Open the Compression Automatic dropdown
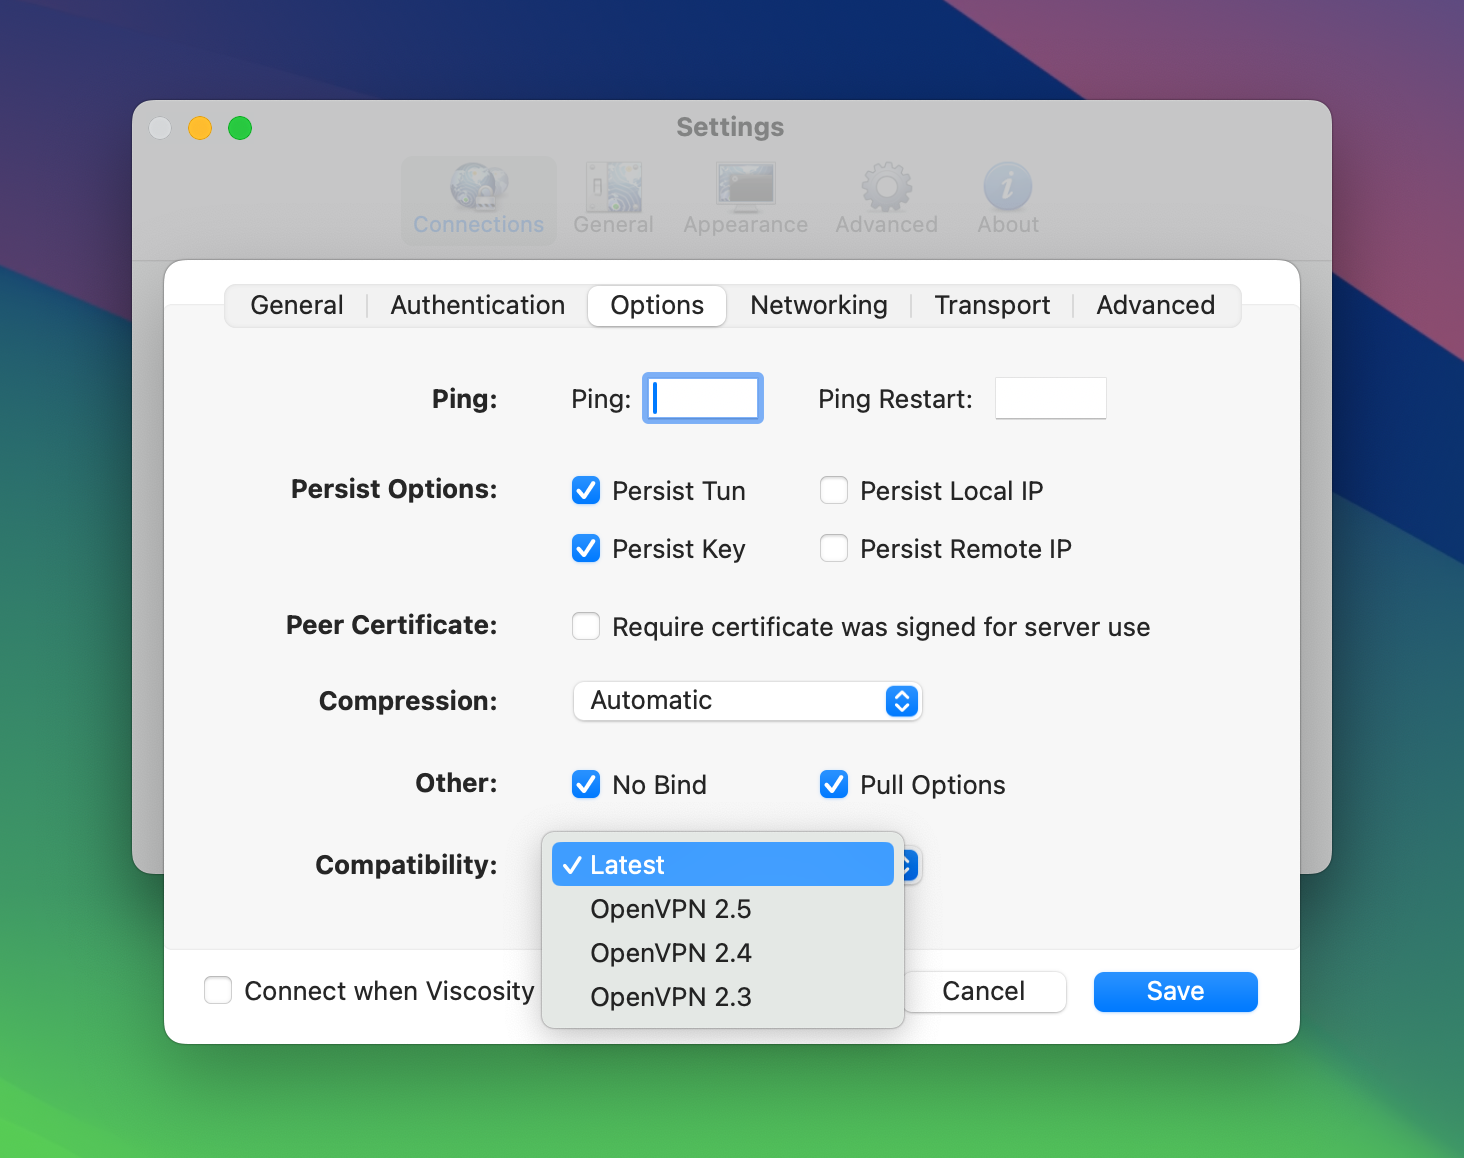The height and width of the screenshot is (1158, 1464). 747,701
